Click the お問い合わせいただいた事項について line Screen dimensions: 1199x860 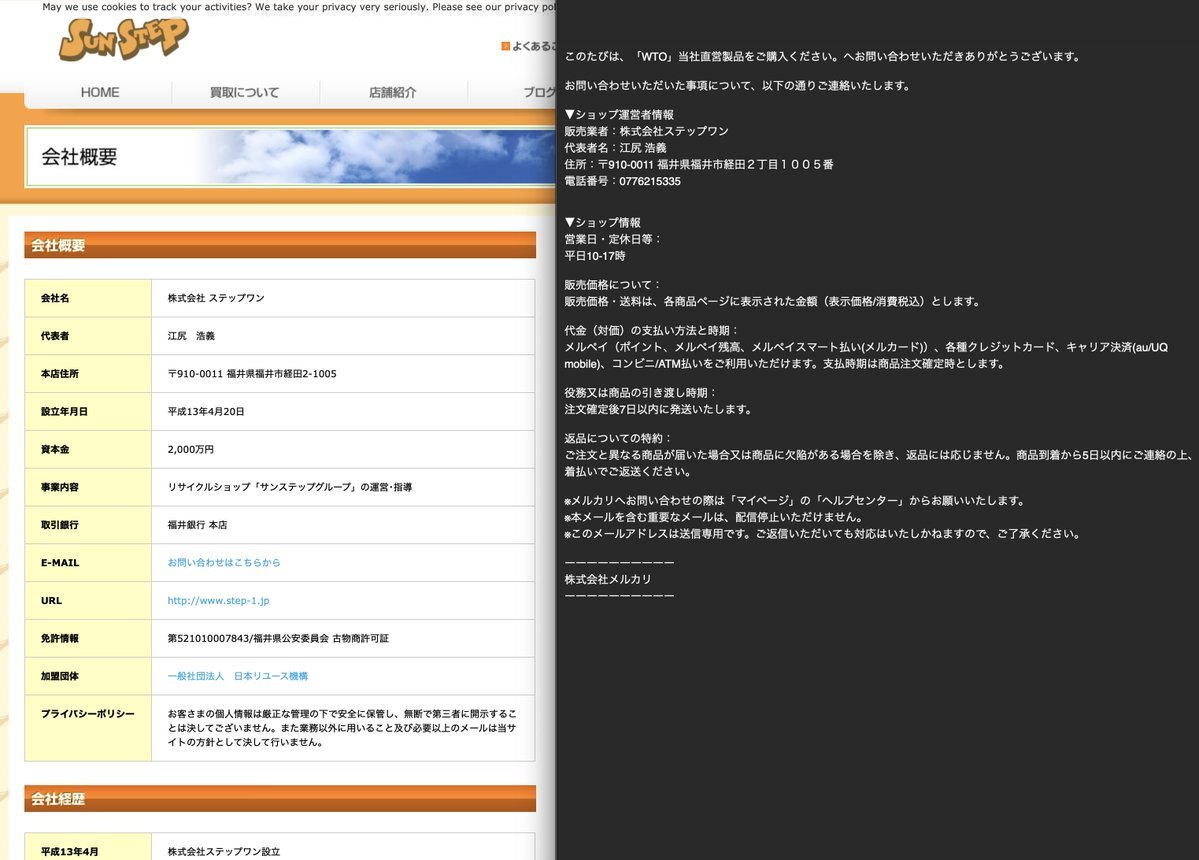[738, 86]
